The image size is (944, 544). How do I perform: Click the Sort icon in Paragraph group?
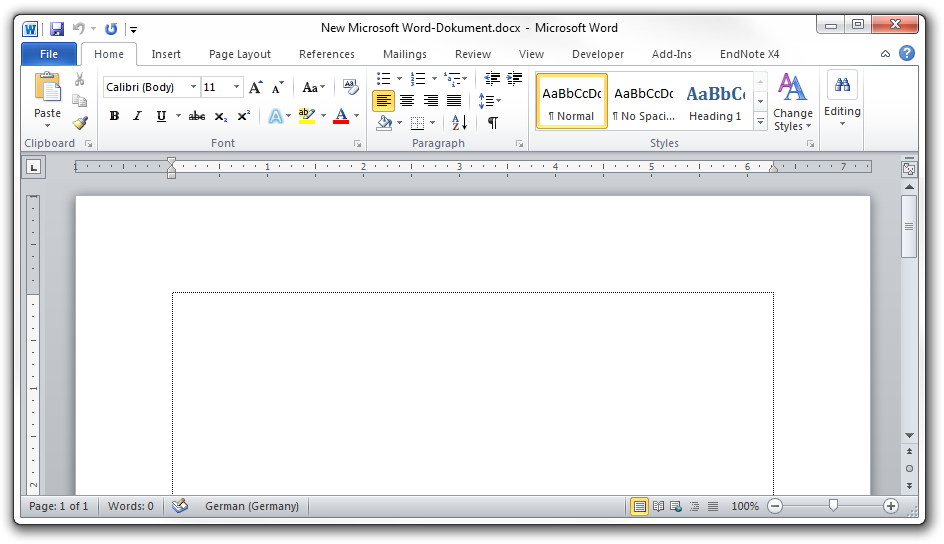click(x=459, y=123)
